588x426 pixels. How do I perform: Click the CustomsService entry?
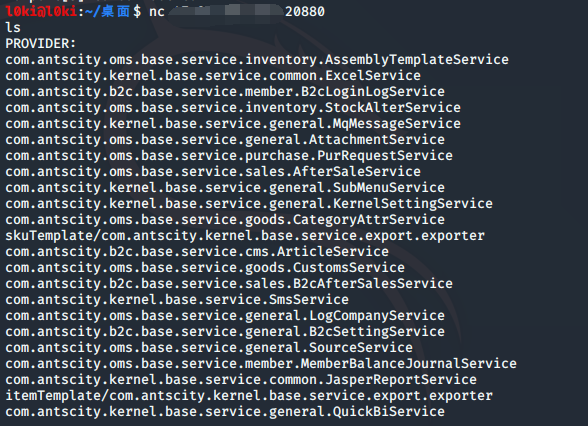tap(205, 268)
